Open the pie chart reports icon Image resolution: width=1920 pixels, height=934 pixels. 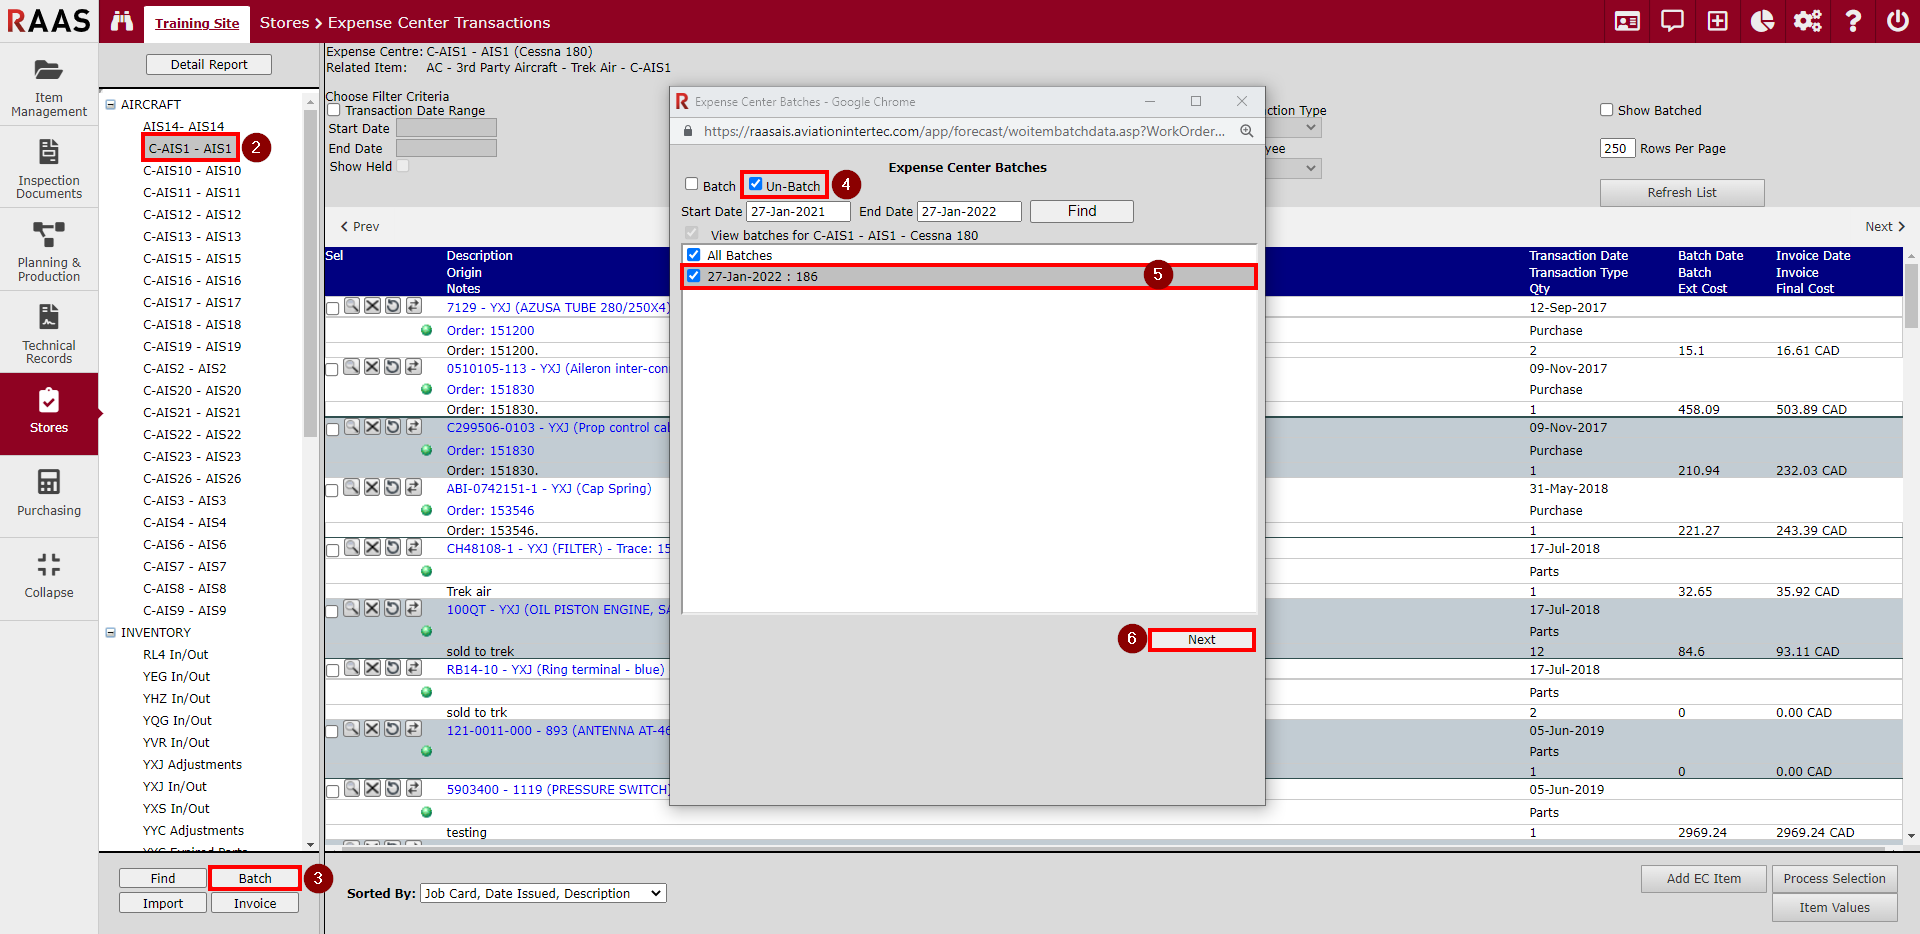point(1762,21)
